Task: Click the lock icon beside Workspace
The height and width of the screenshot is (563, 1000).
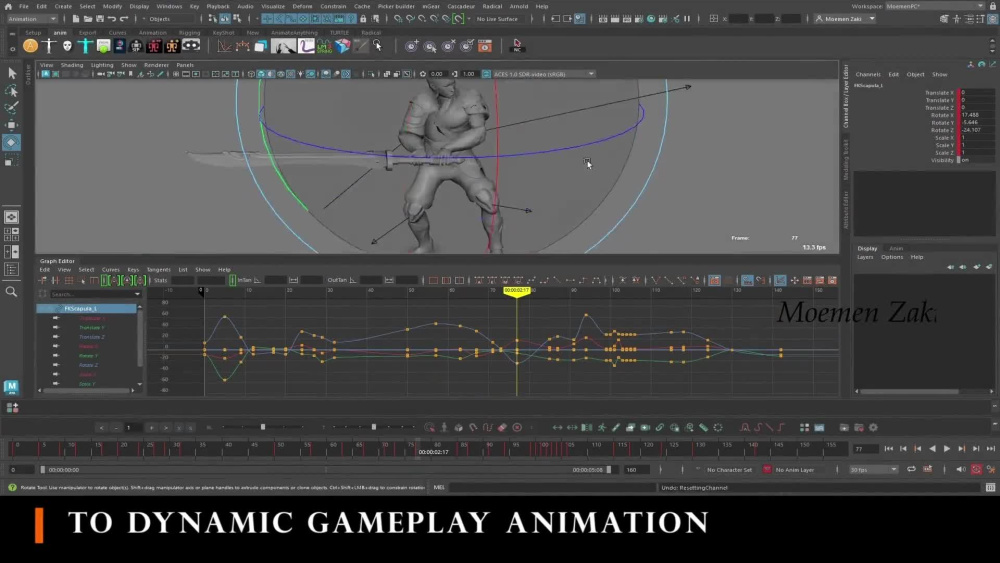Action: coord(992,6)
